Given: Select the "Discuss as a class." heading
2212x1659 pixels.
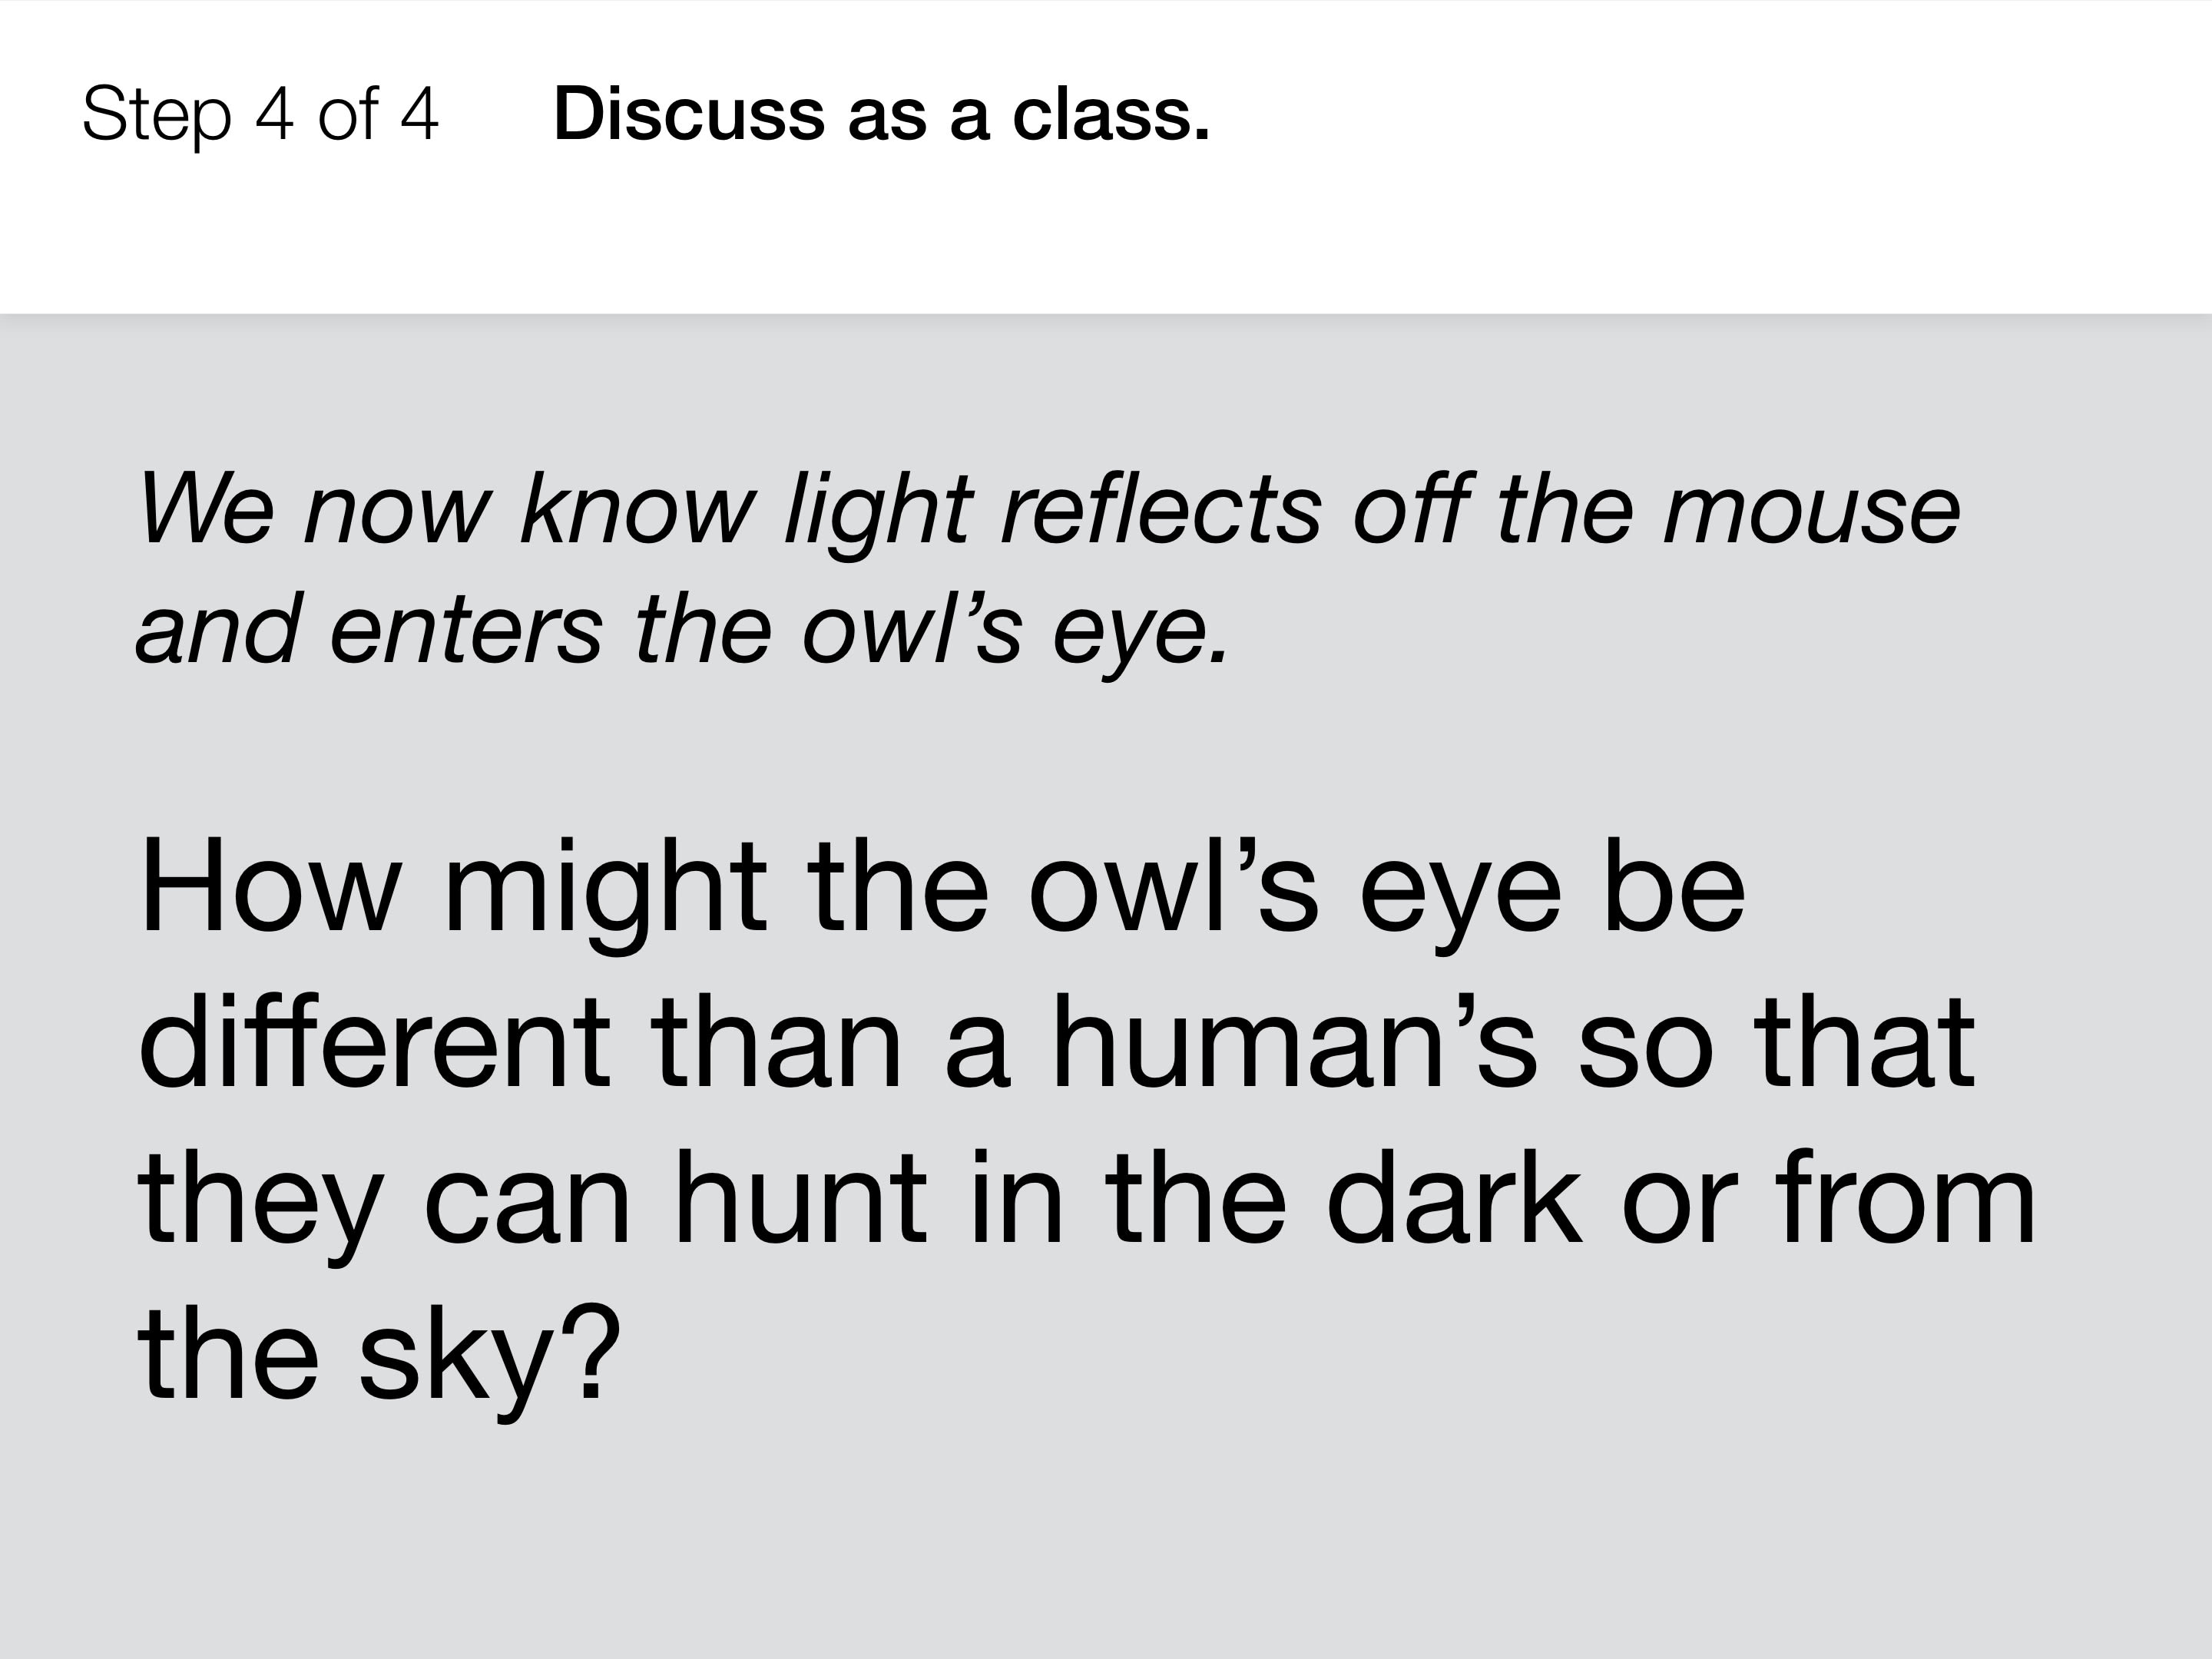Looking at the screenshot, I should pos(881,114).
